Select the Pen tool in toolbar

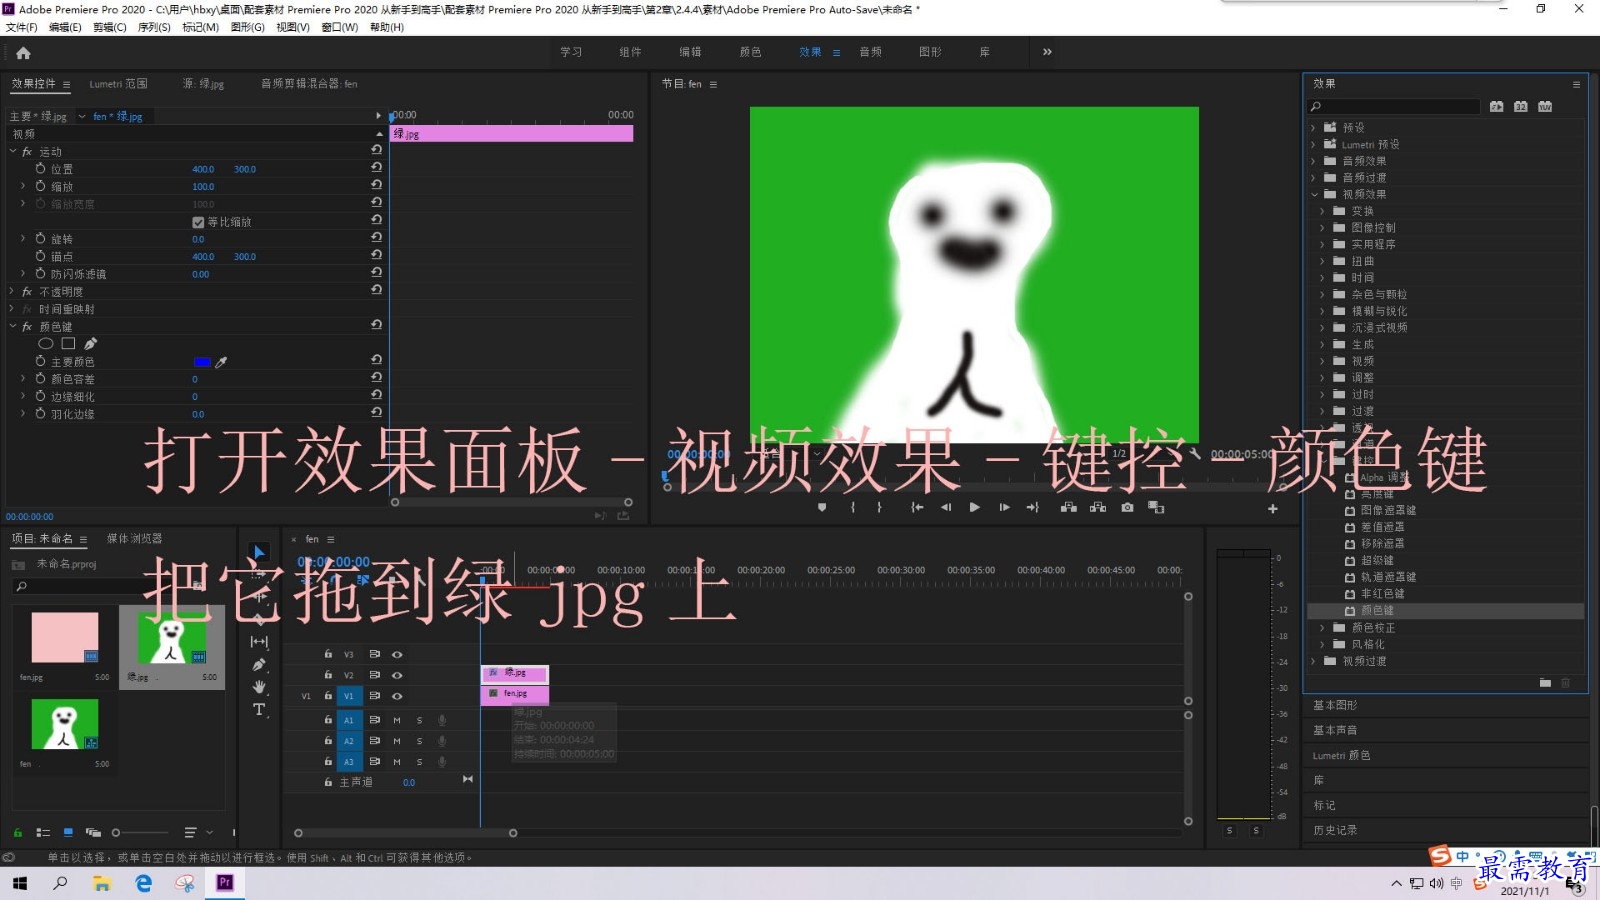pos(259,664)
